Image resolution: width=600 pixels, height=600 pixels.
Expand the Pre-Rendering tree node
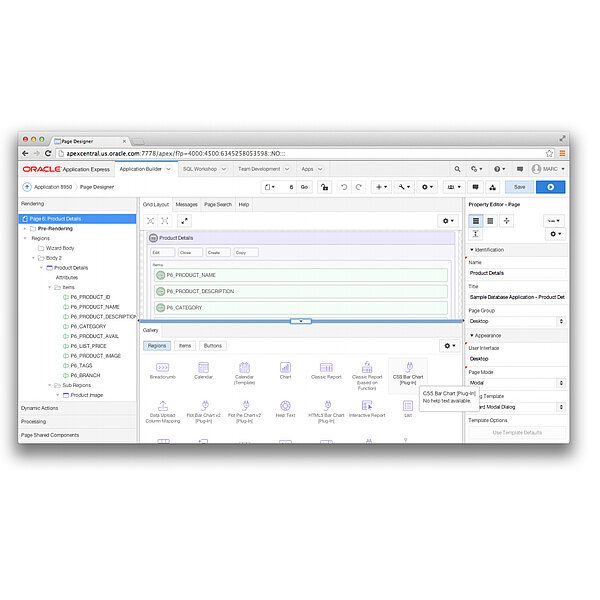click(25, 228)
